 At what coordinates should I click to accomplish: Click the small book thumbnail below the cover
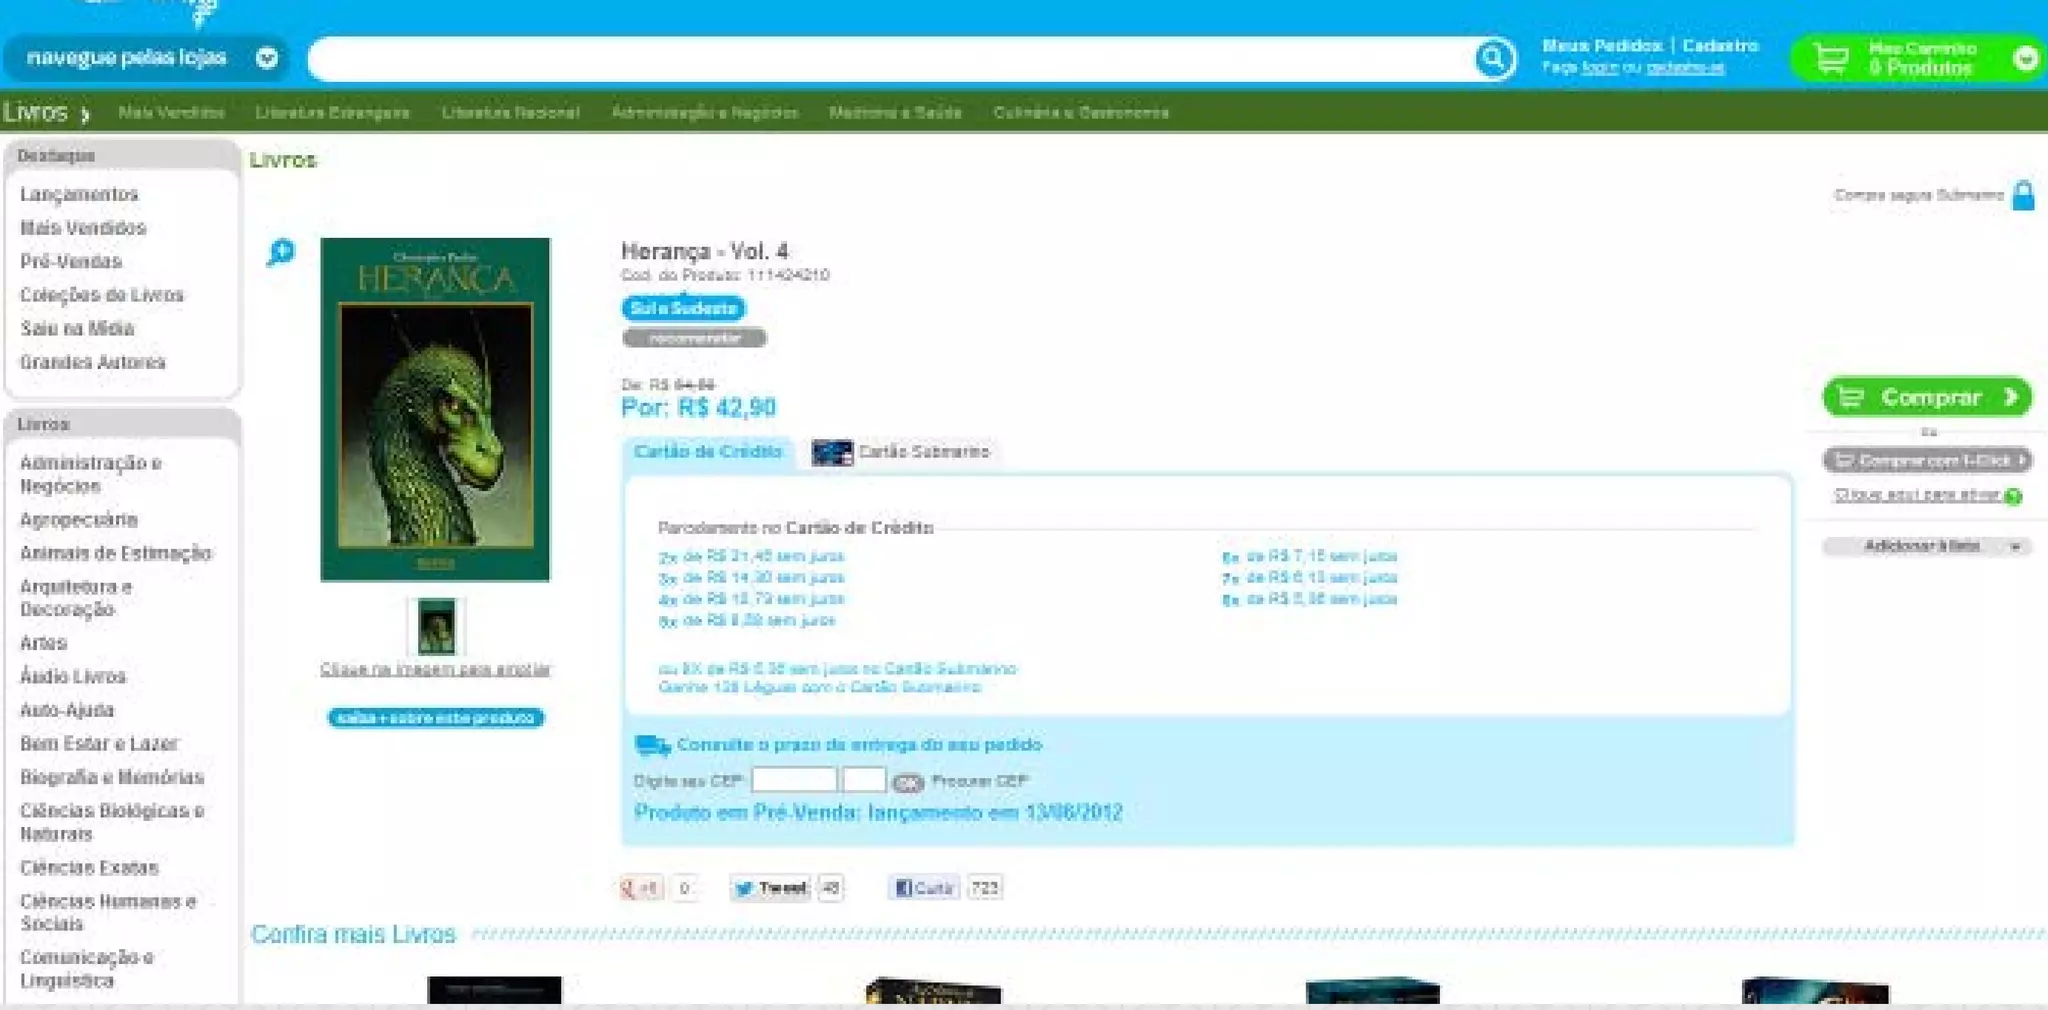pos(436,626)
